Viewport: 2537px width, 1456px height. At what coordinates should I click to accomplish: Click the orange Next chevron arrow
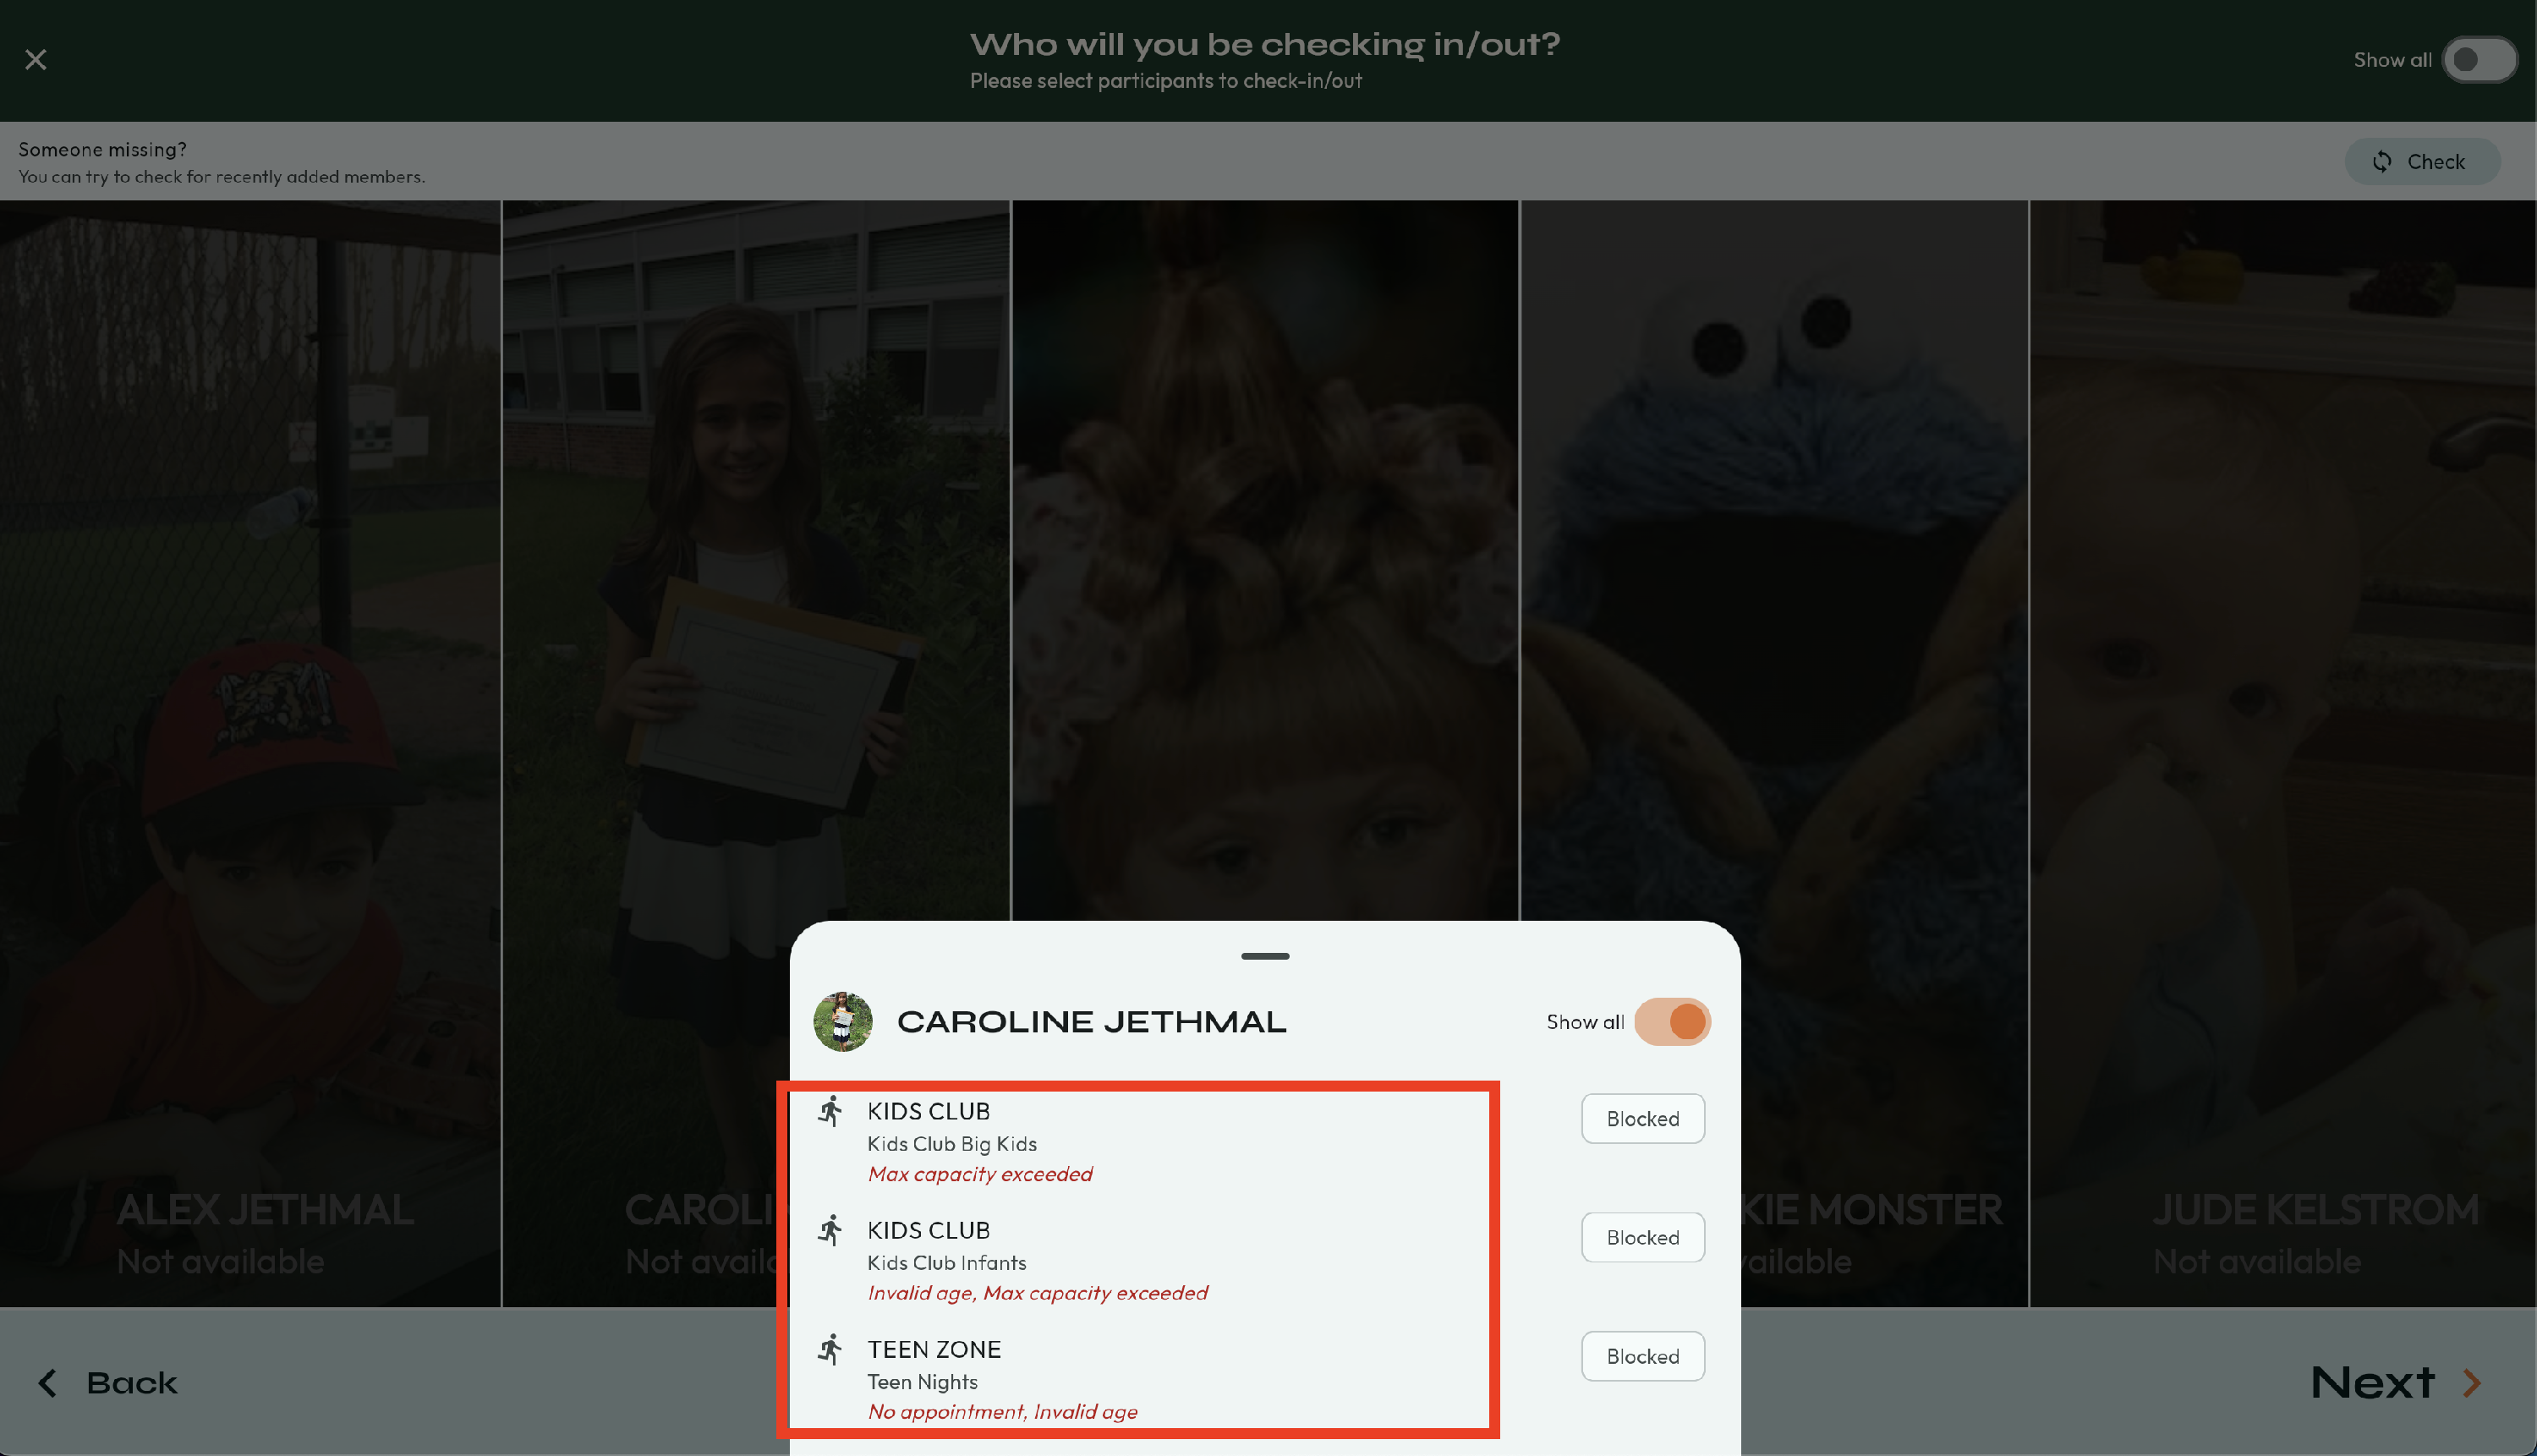click(x=2472, y=1383)
